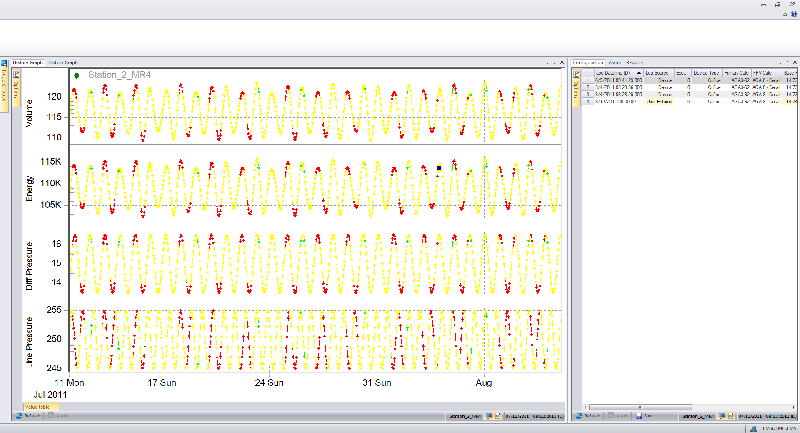Click pin icon beside the configuration log grid

(x=577, y=74)
